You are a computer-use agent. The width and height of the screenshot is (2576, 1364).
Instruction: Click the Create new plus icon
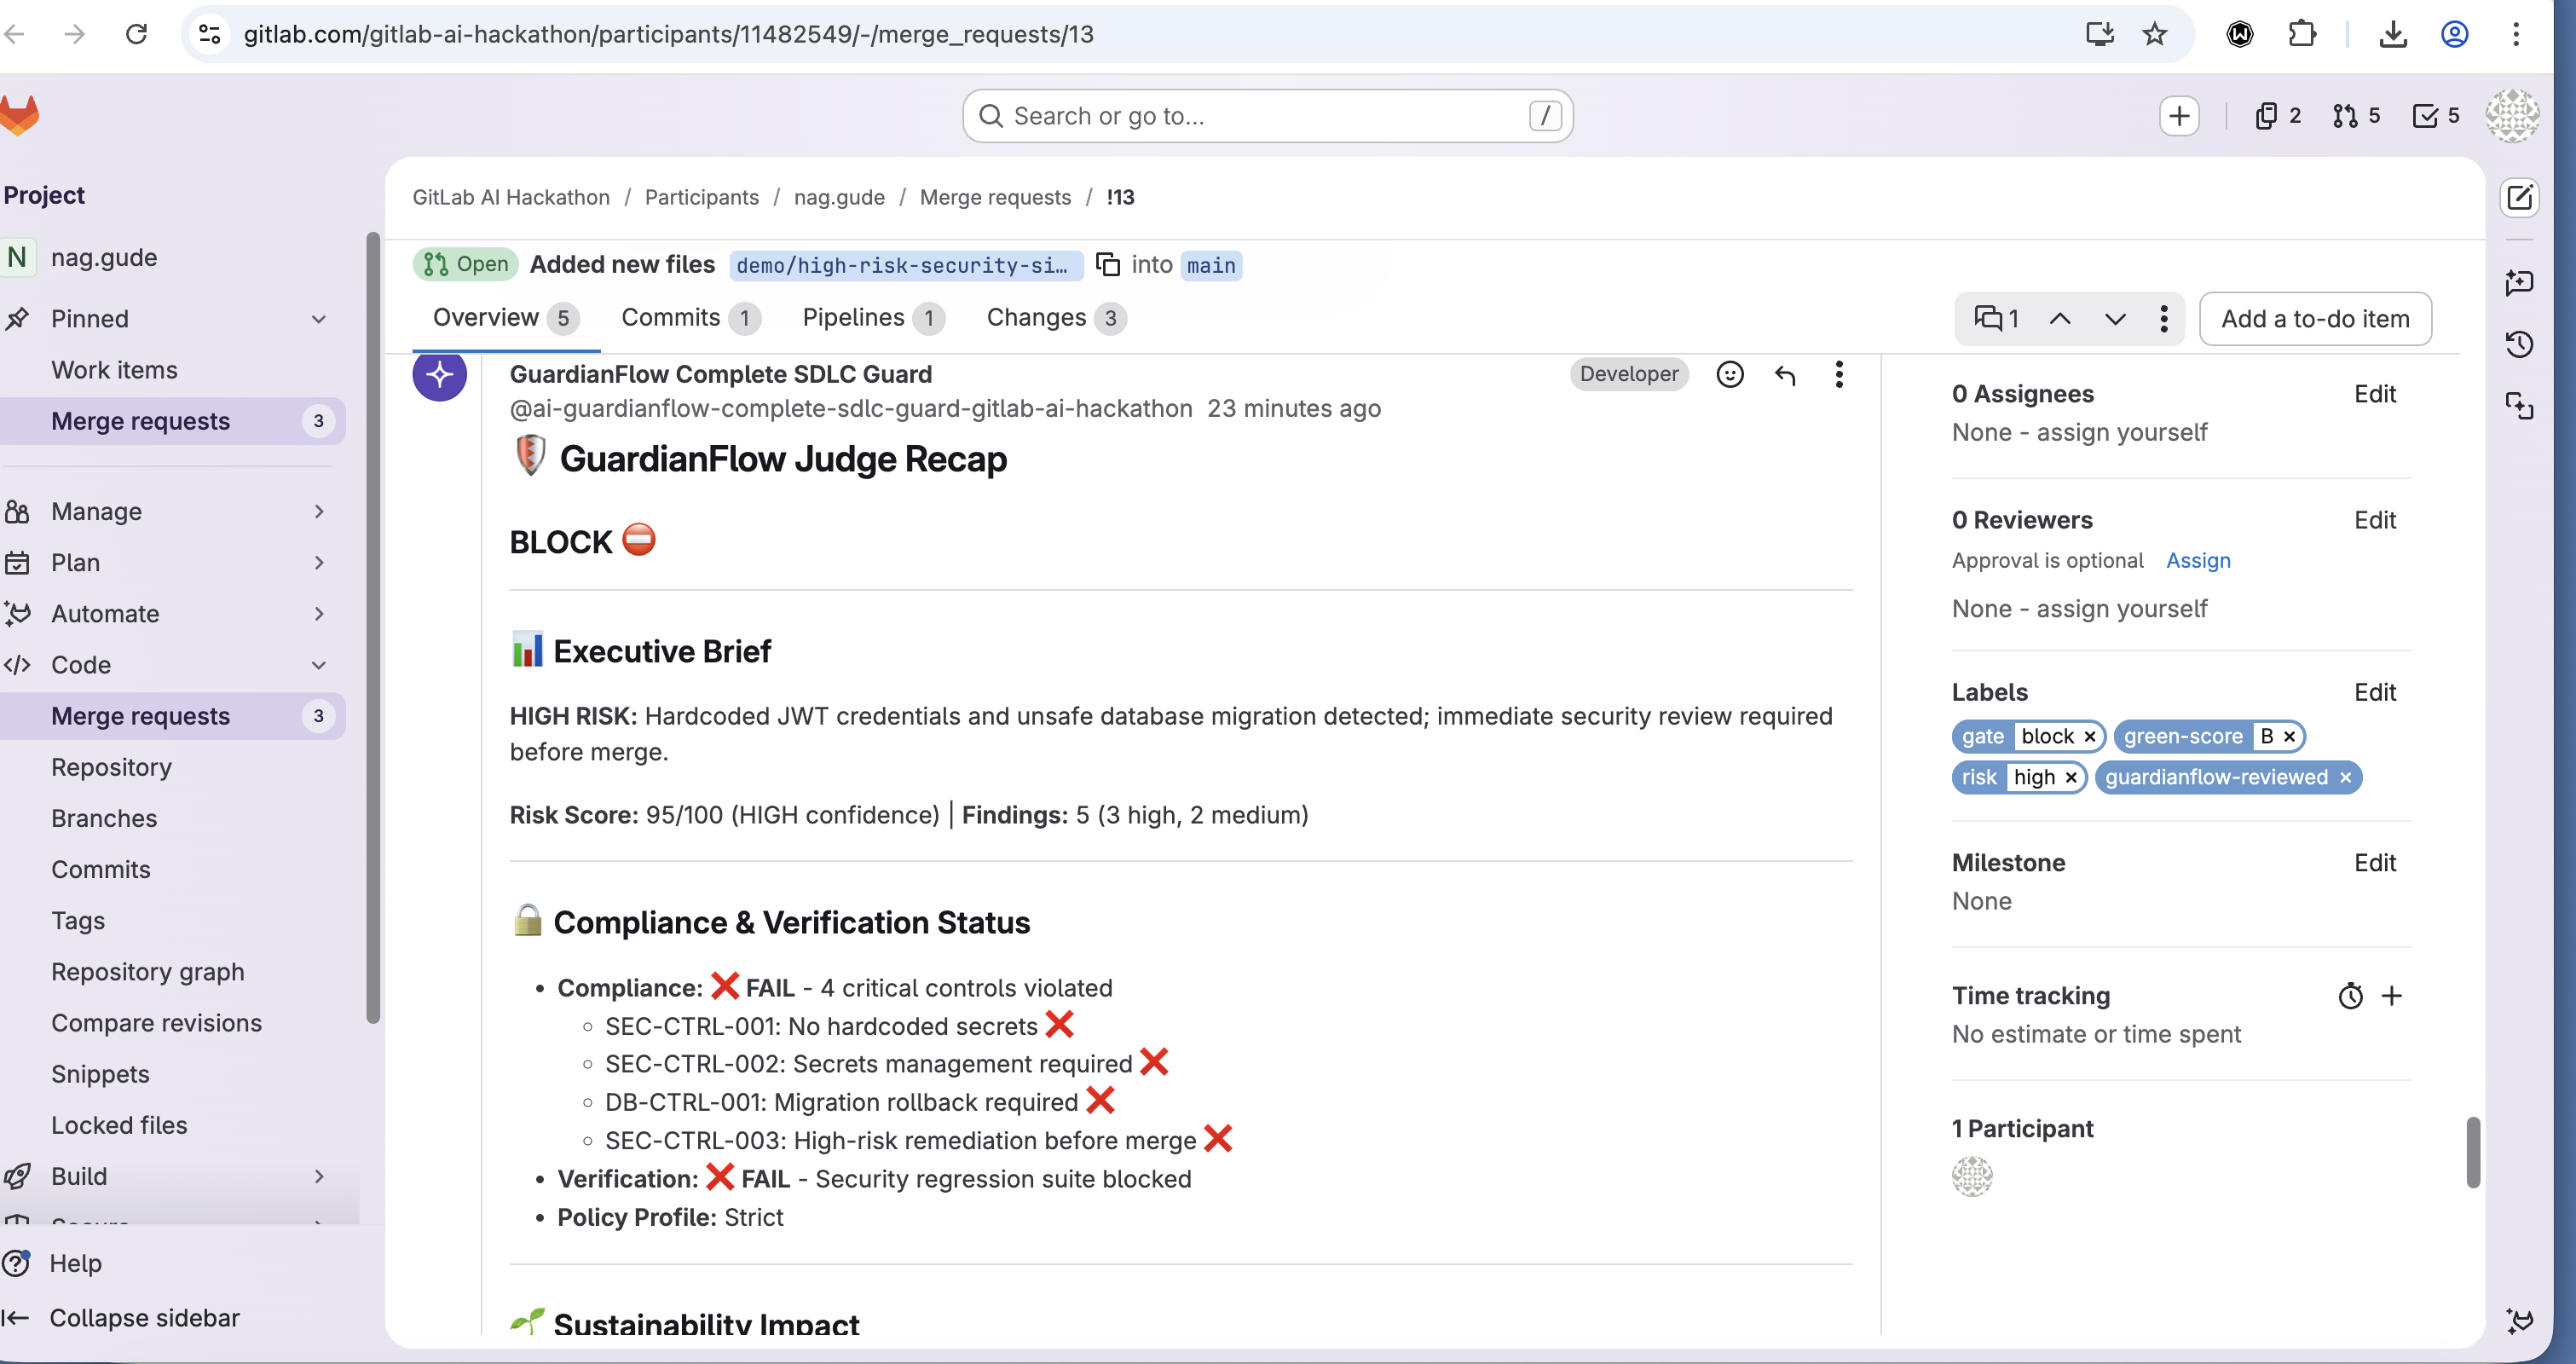(2179, 116)
